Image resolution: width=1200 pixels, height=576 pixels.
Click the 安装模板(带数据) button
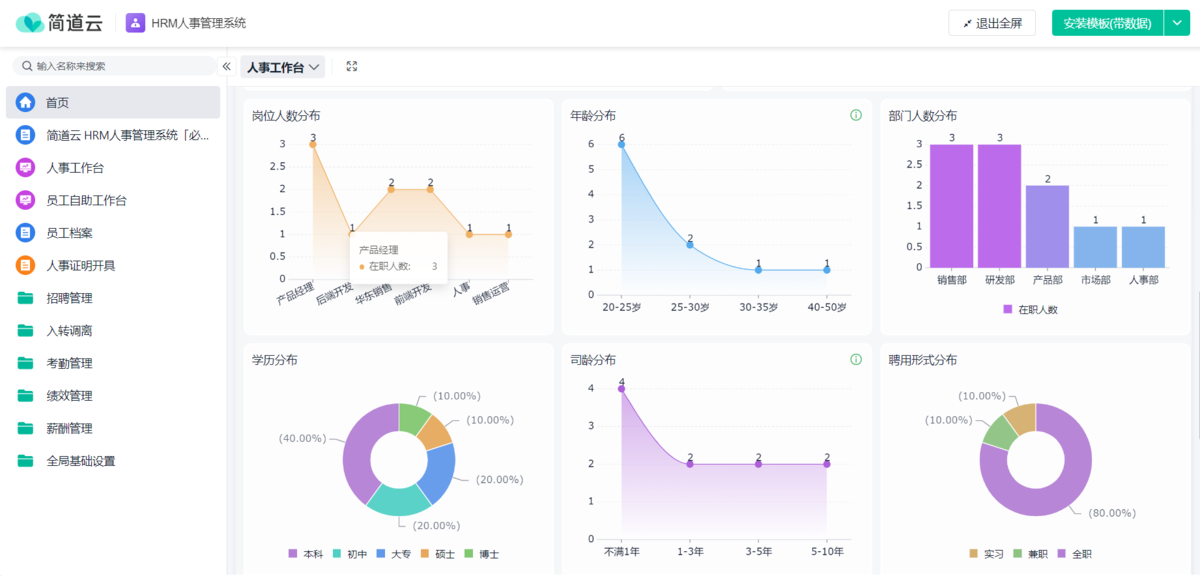point(1107,23)
